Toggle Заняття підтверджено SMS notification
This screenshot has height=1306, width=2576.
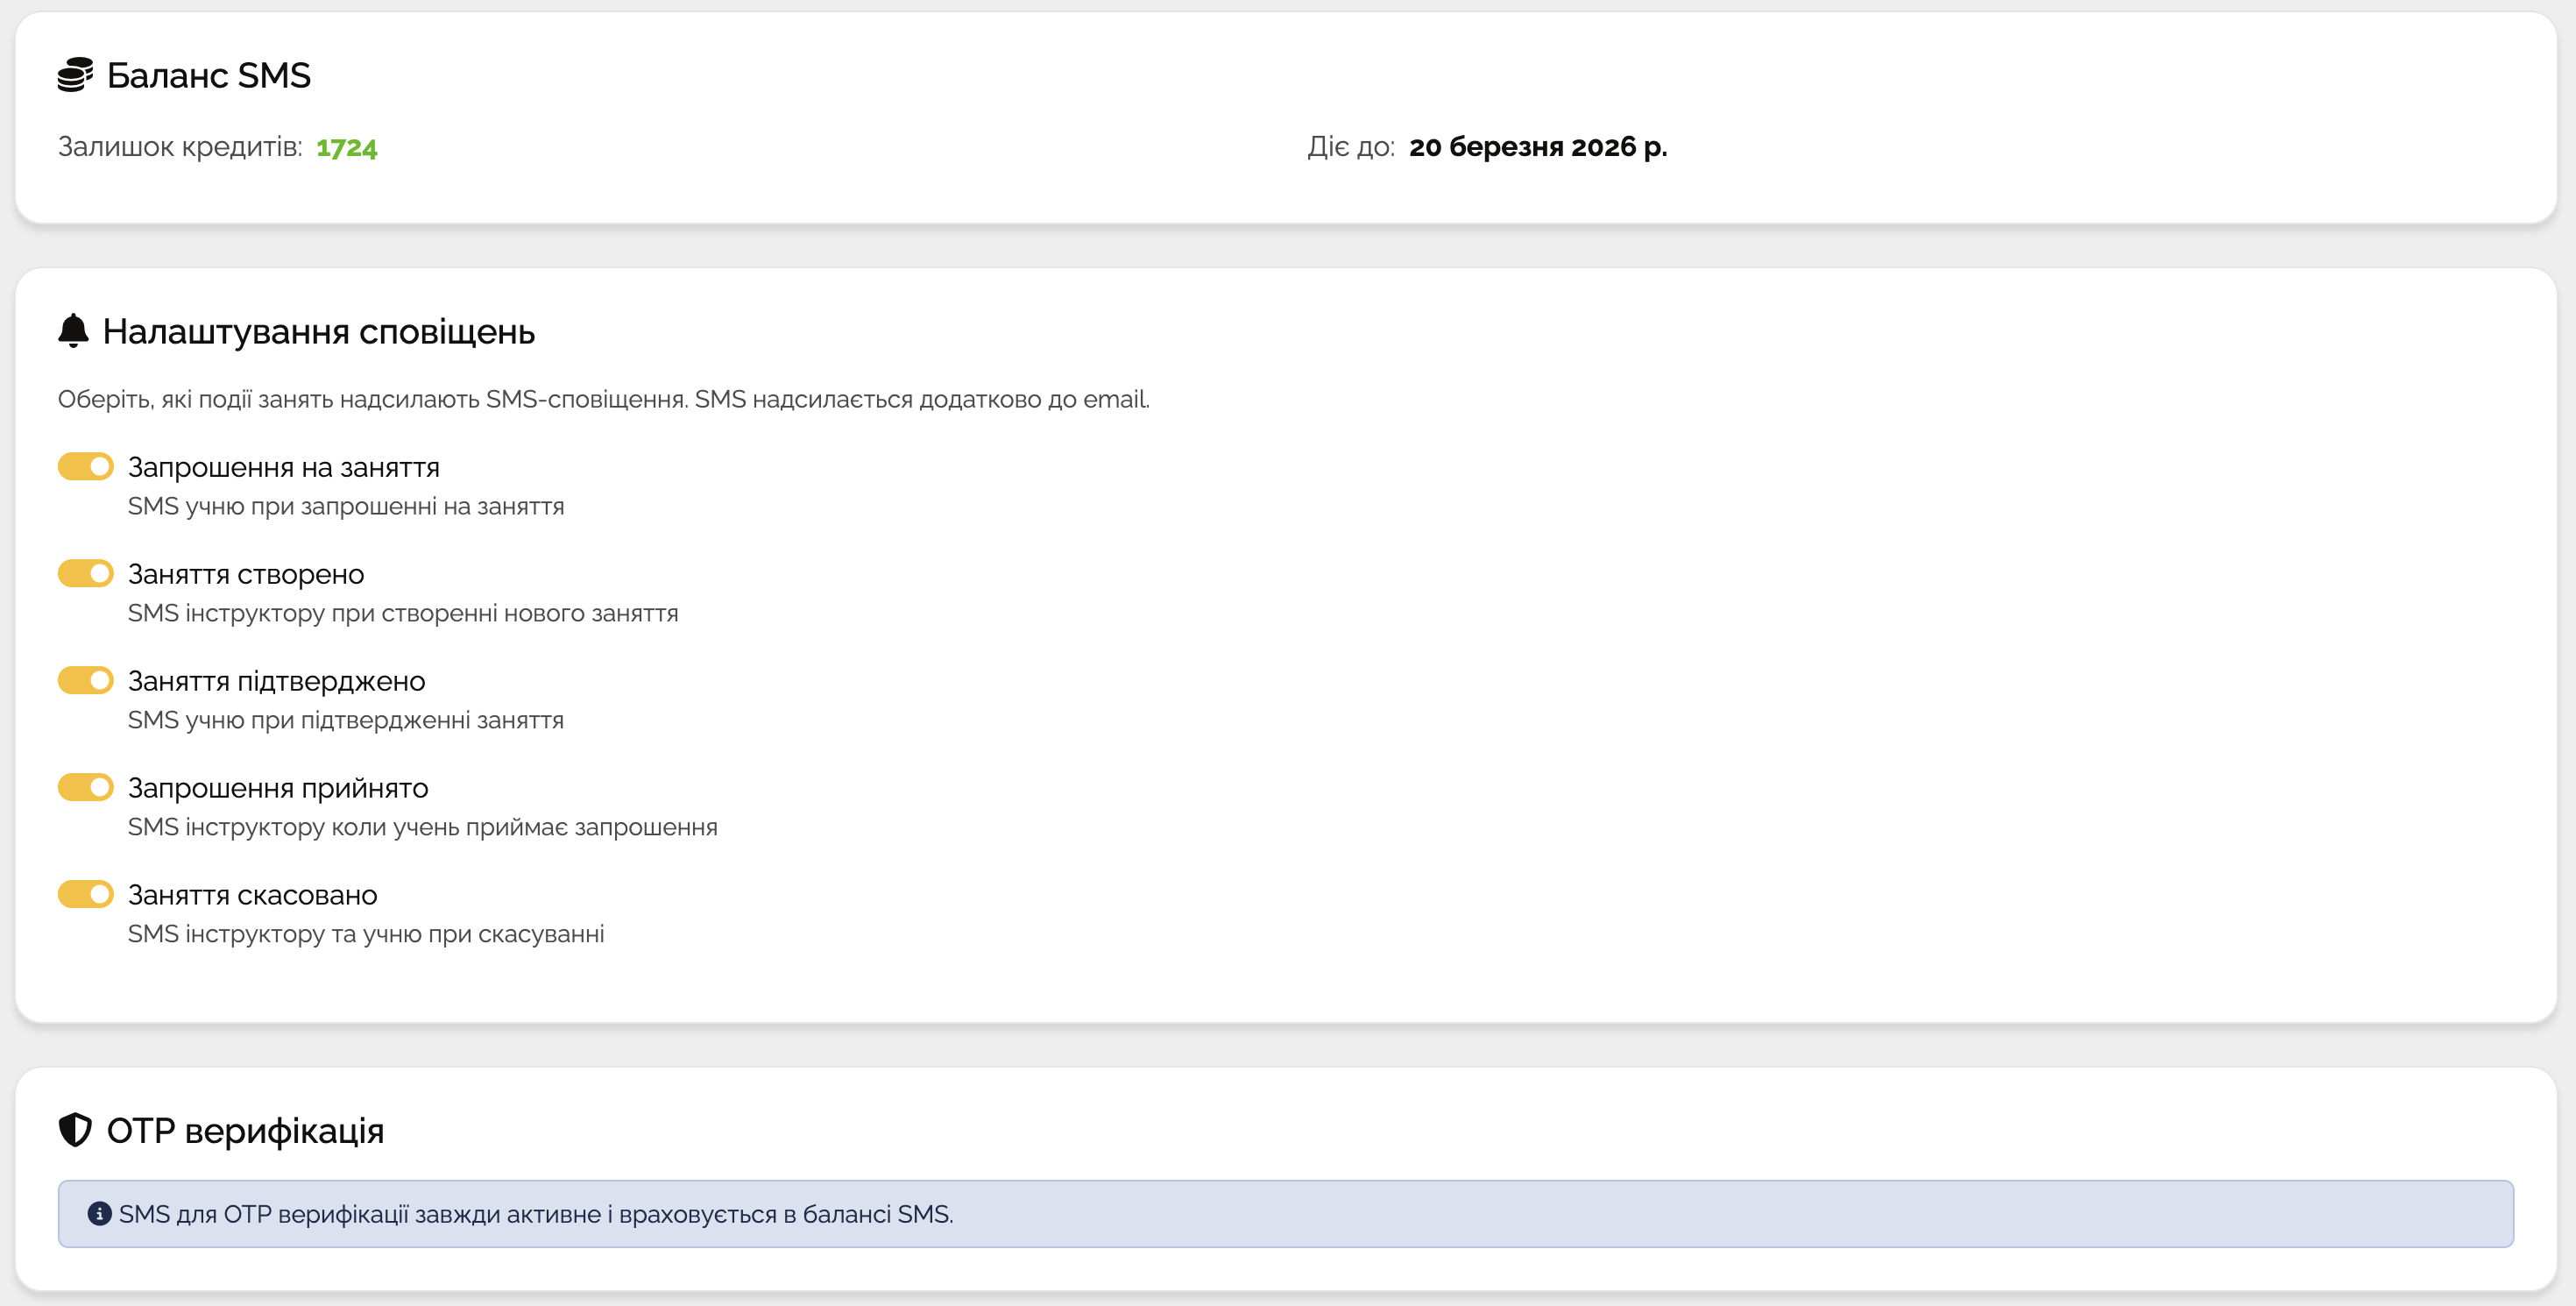[86, 681]
